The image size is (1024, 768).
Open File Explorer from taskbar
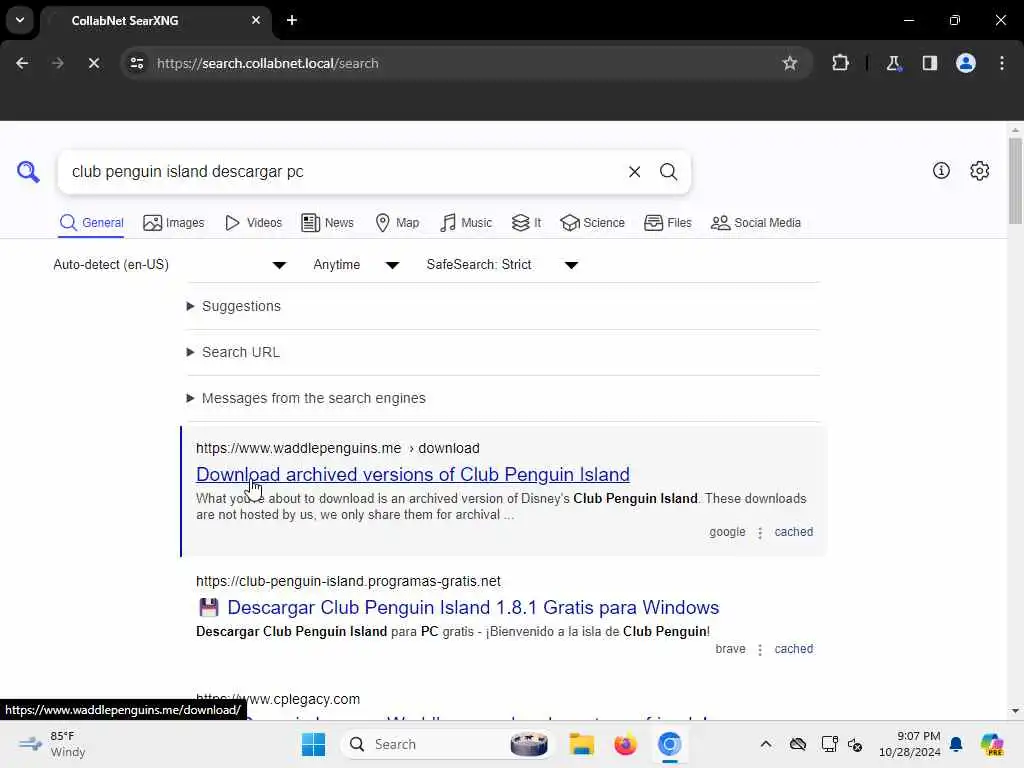click(x=581, y=744)
